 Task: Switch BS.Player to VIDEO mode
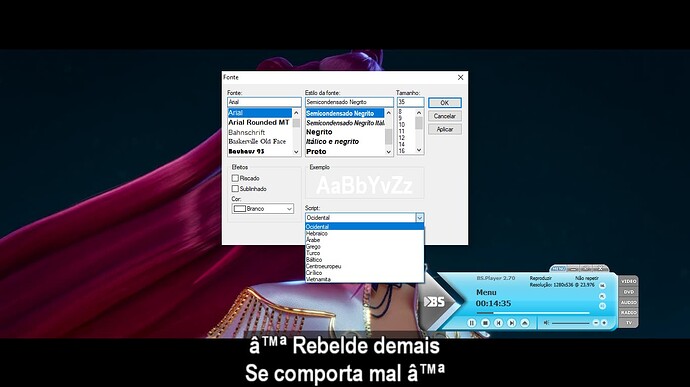[x=628, y=281]
